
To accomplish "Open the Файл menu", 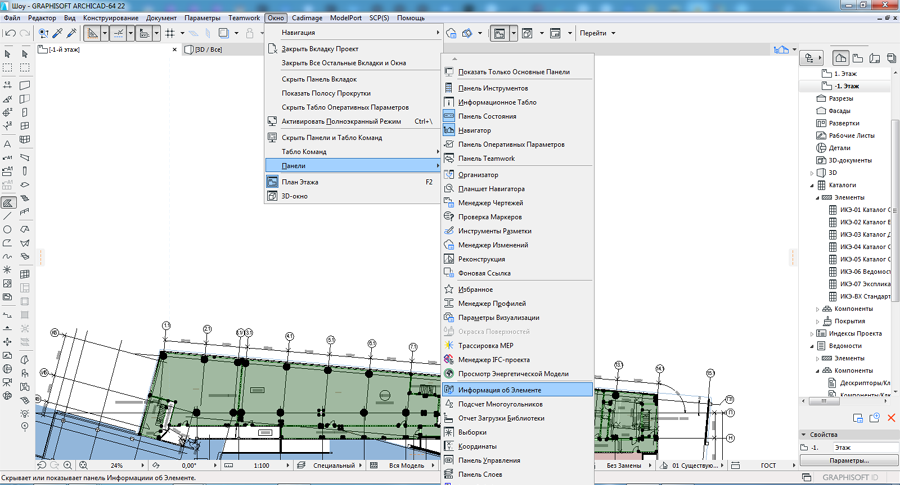I will [11, 18].
